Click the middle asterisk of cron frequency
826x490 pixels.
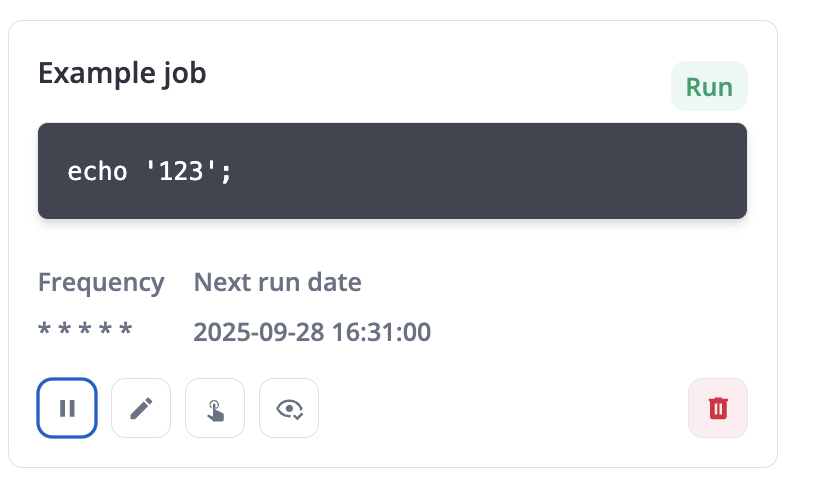85,329
